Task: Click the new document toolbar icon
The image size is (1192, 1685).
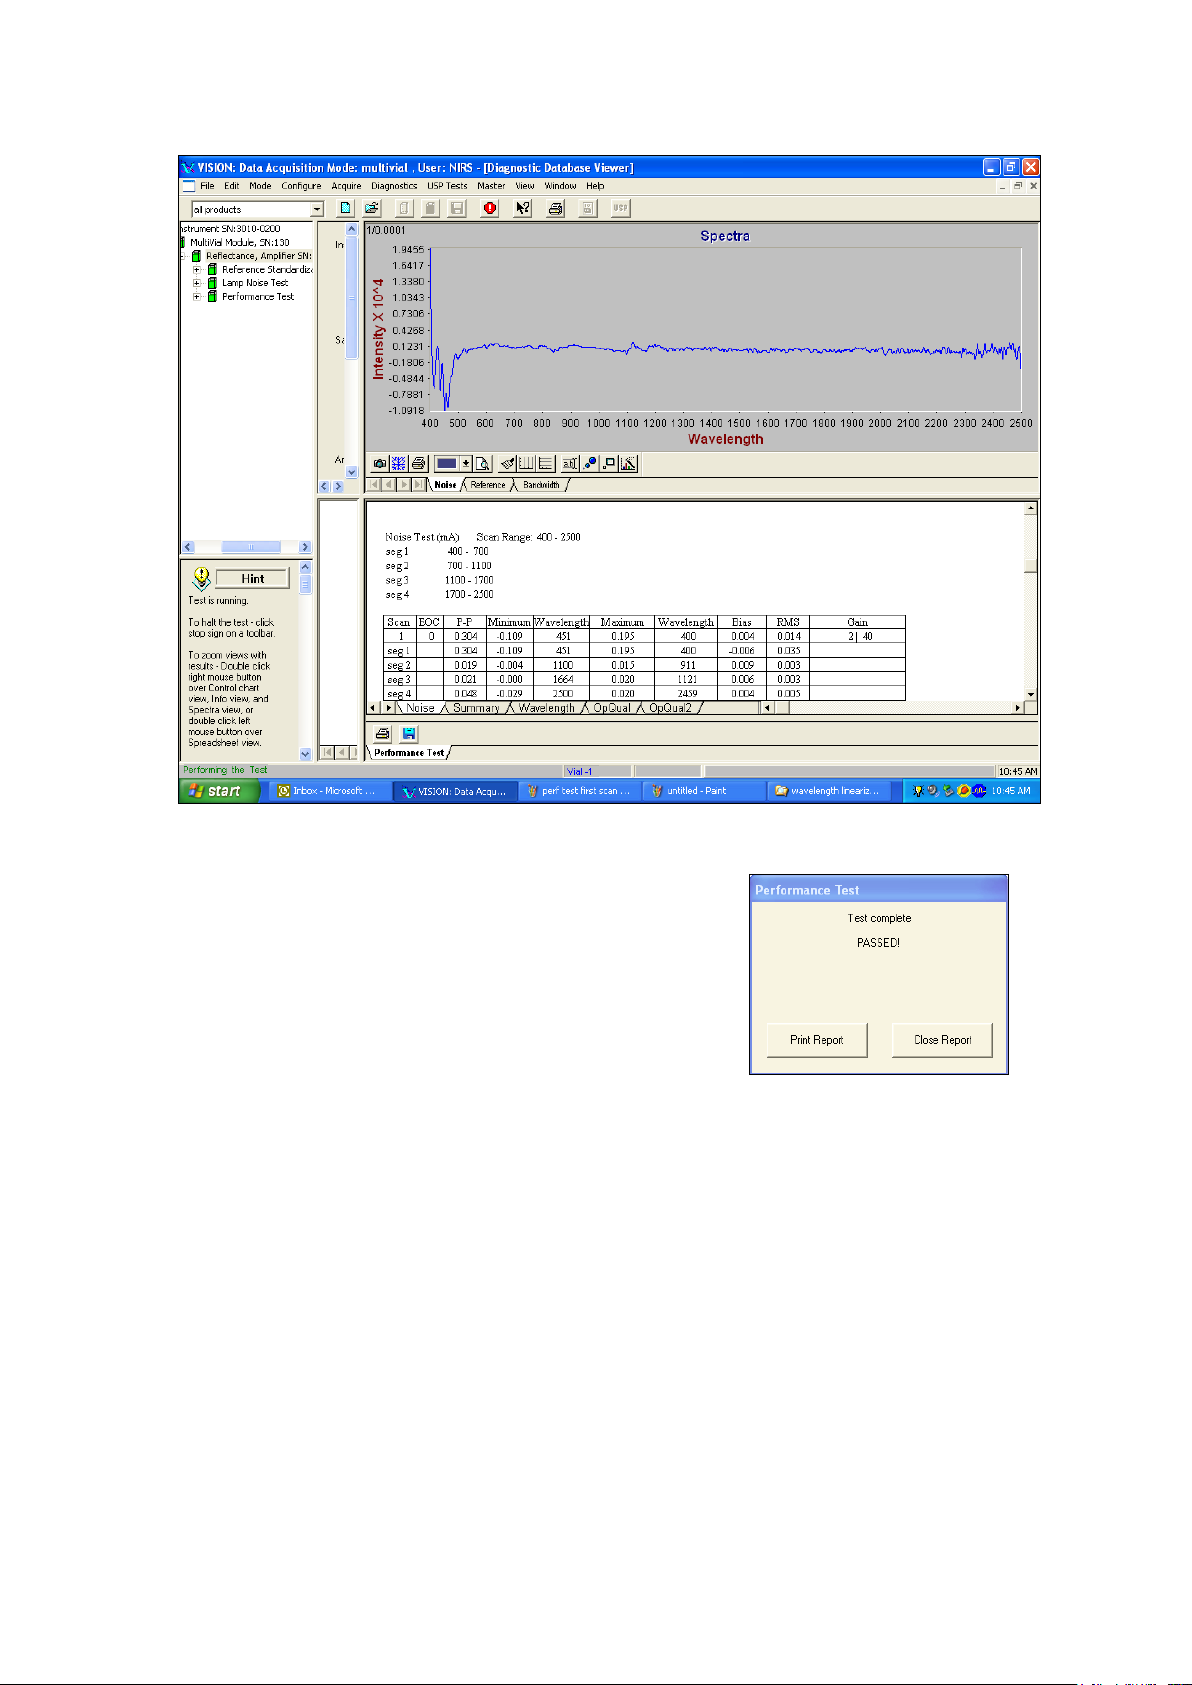Action: pos(346,208)
